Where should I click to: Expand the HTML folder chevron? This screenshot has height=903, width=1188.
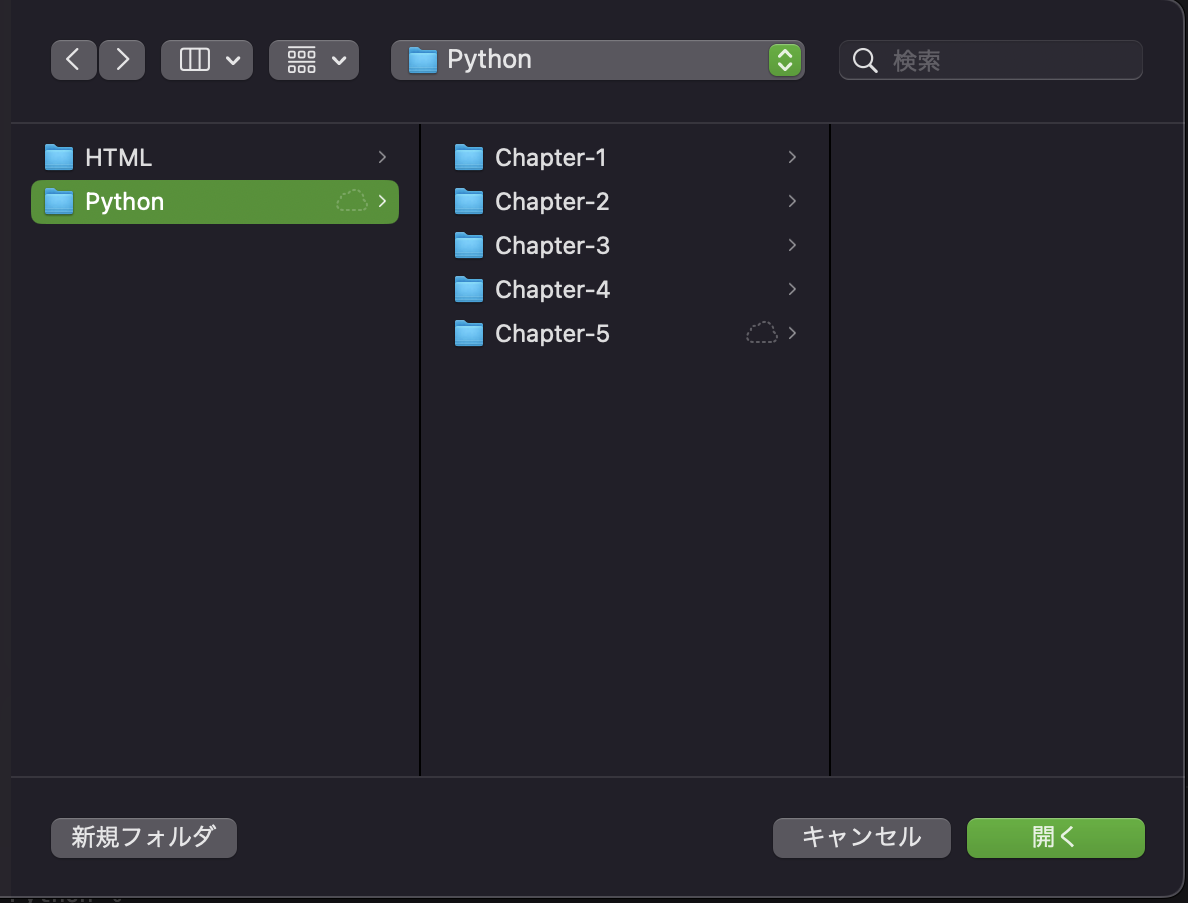point(381,157)
